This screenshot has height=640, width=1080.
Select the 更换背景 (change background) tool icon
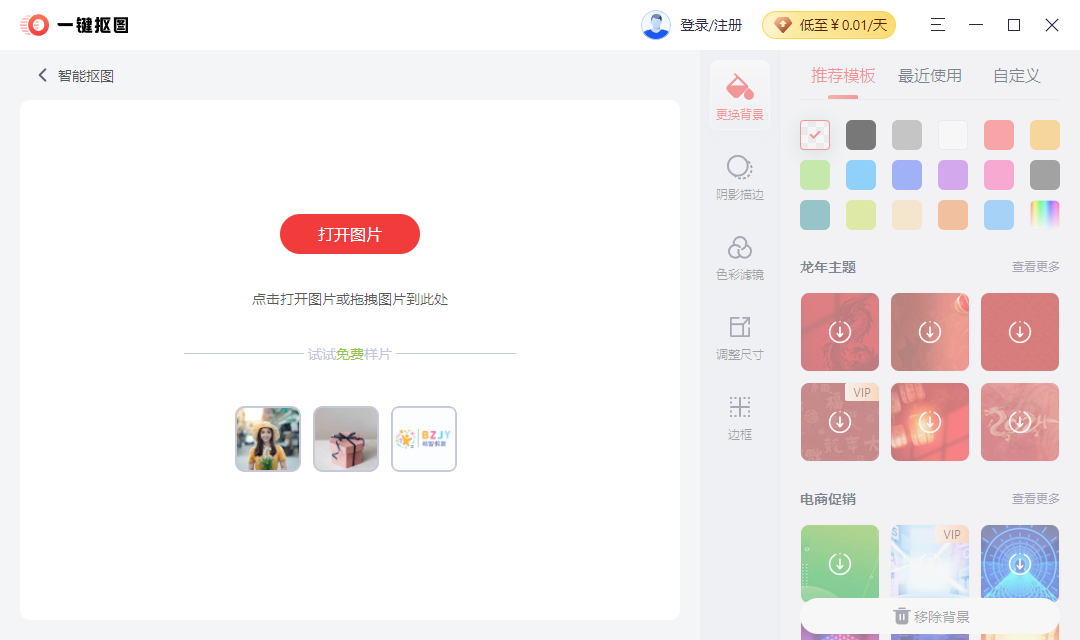point(739,94)
